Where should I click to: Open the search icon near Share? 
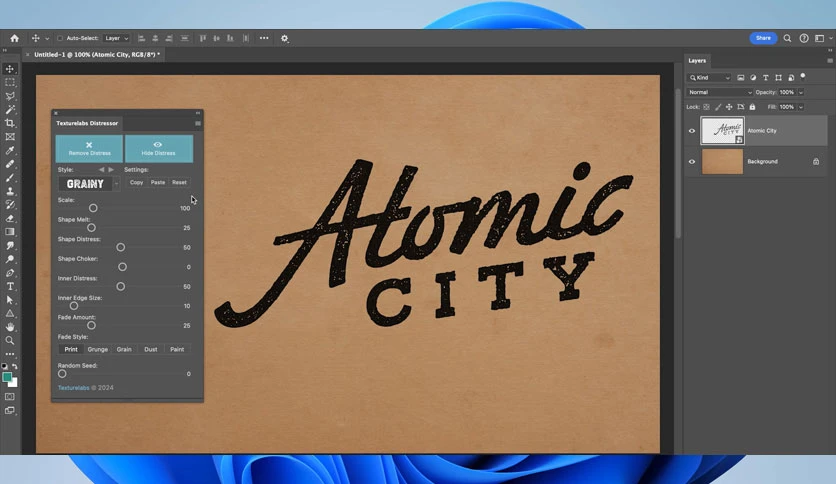(x=787, y=38)
